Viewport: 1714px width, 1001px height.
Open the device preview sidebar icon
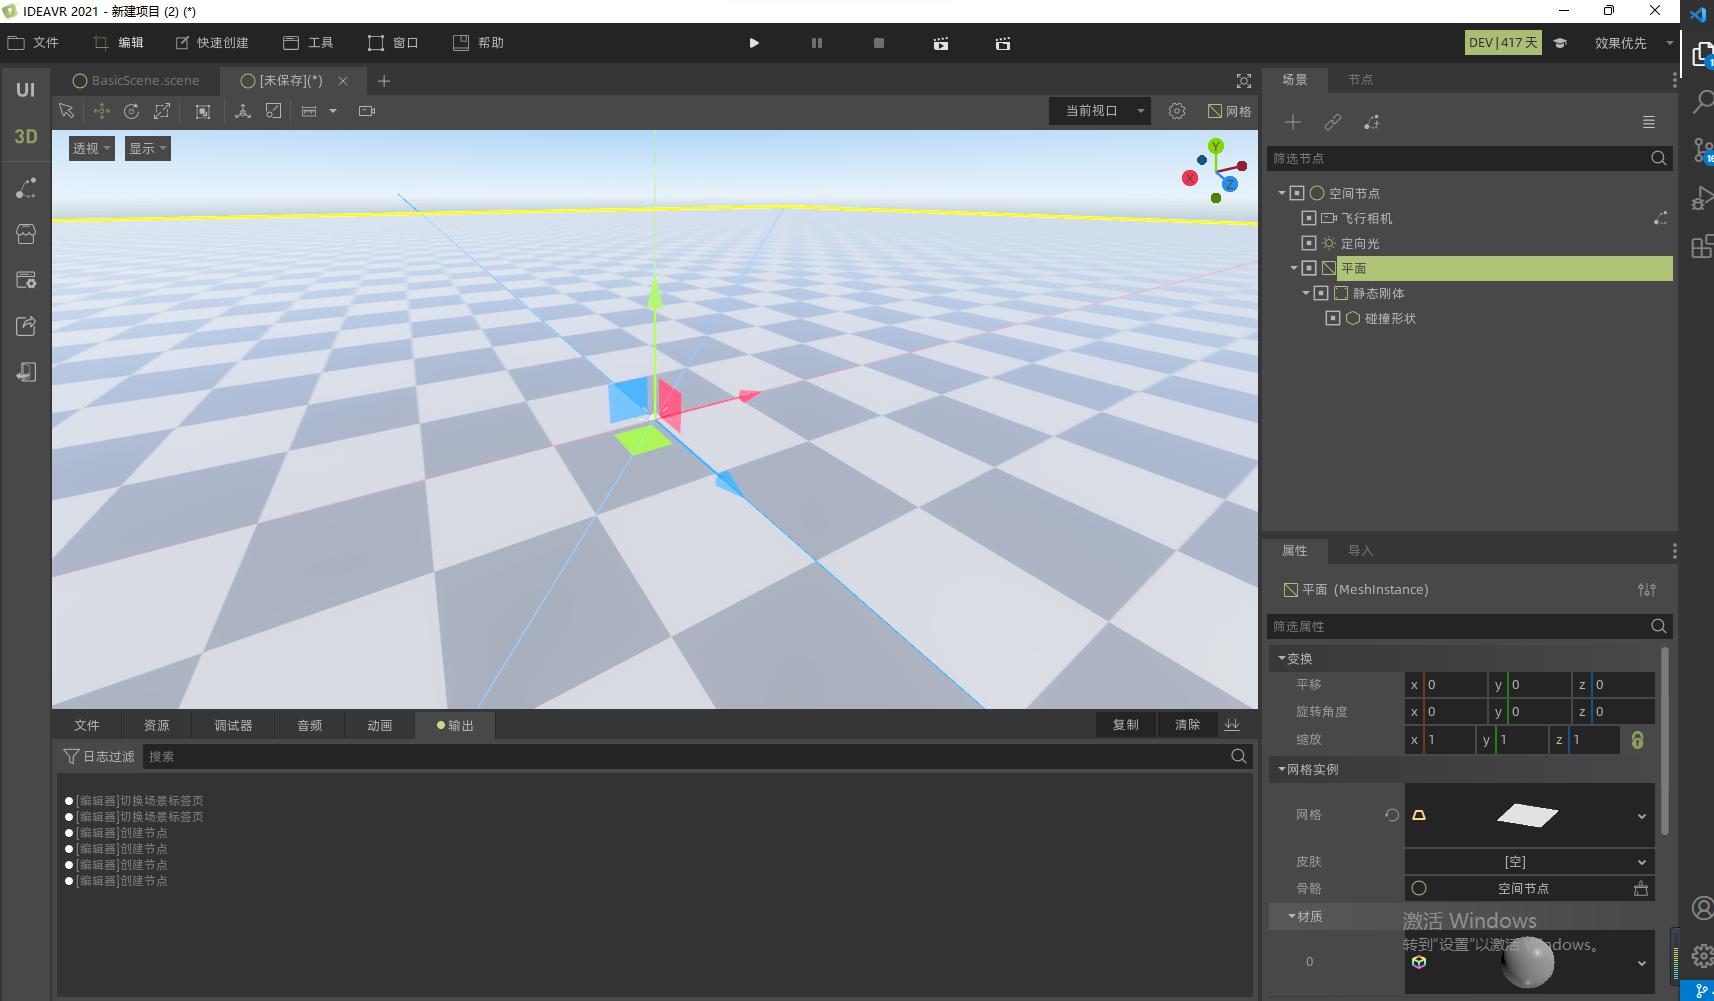pos(26,372)
